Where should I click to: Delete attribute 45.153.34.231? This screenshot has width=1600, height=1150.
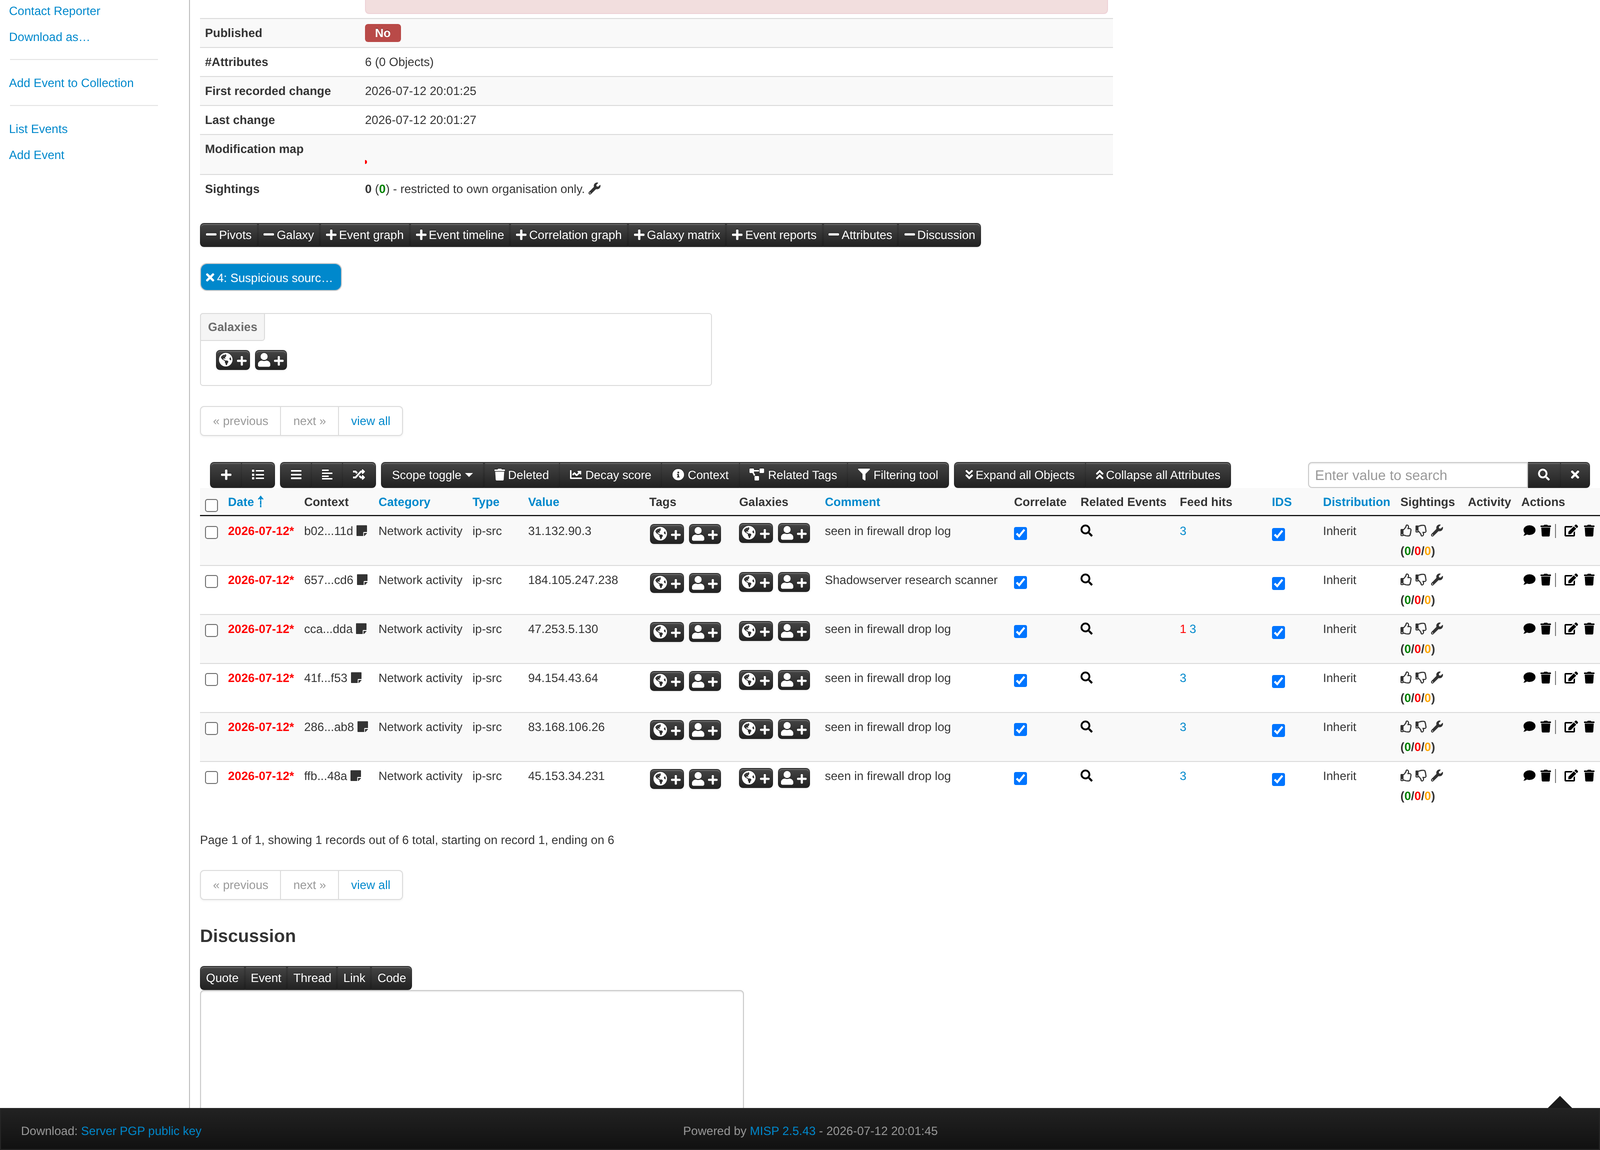click(1589, 776)
